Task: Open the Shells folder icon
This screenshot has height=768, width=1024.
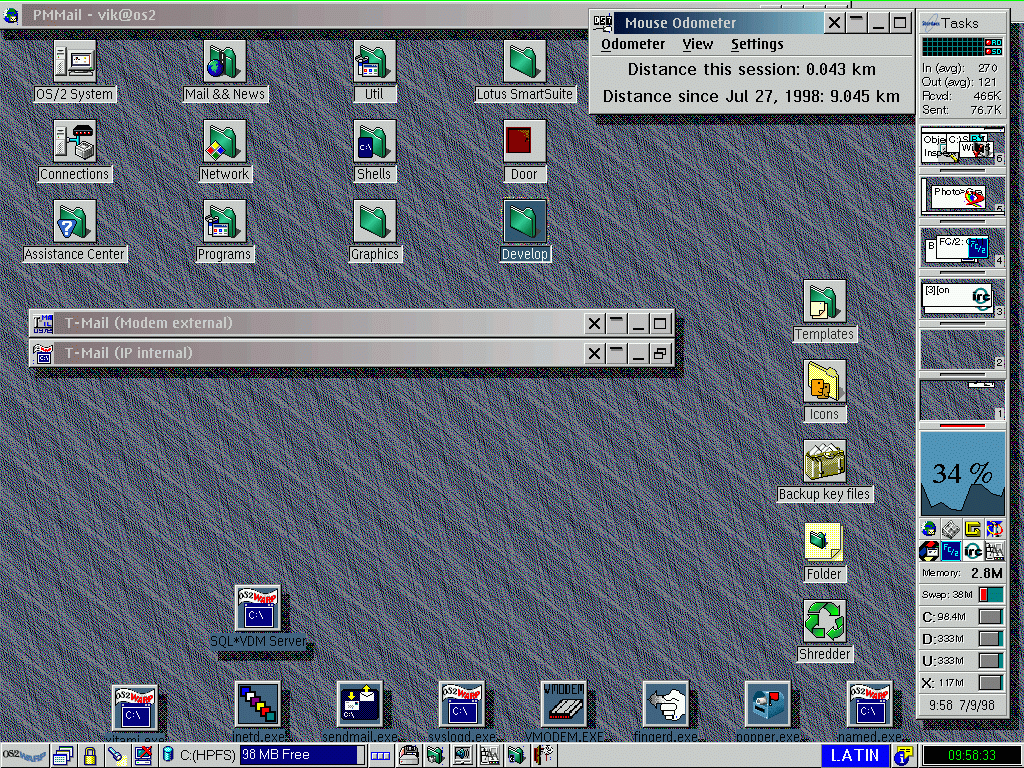Action: click(x=374, y=142)
